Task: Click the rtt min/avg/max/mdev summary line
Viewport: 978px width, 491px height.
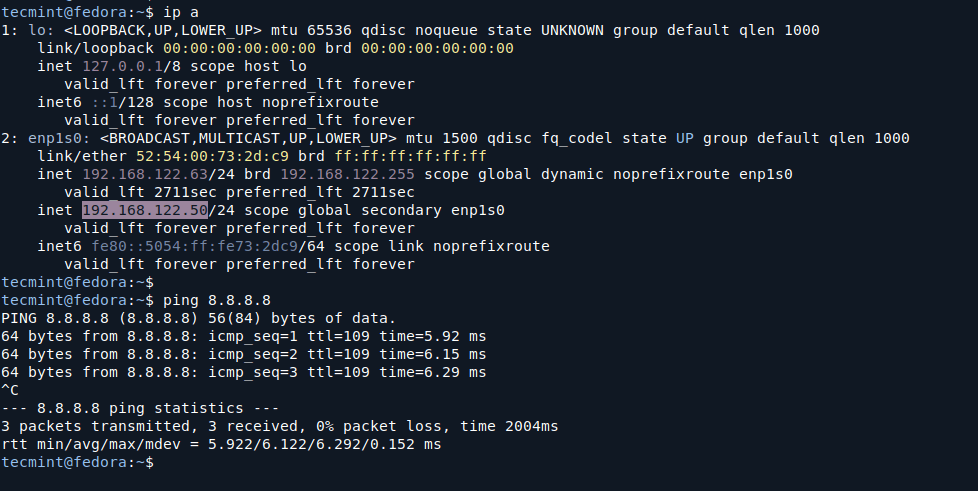Action: [x=221, y=444]
